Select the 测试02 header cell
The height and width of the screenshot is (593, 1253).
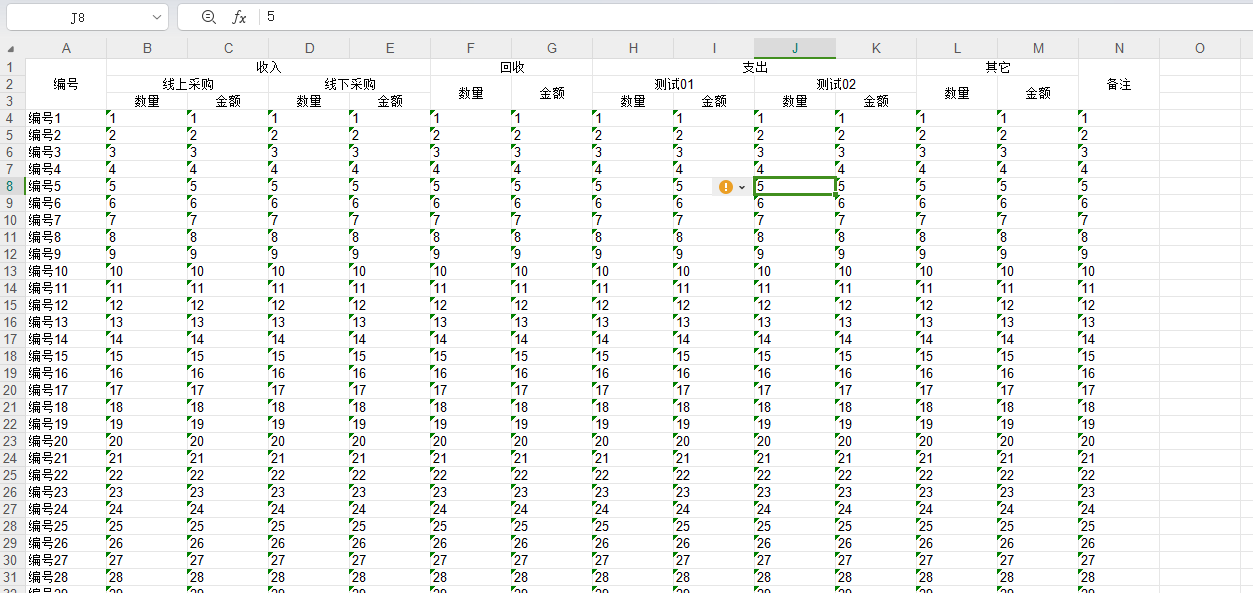coord(836,84)
